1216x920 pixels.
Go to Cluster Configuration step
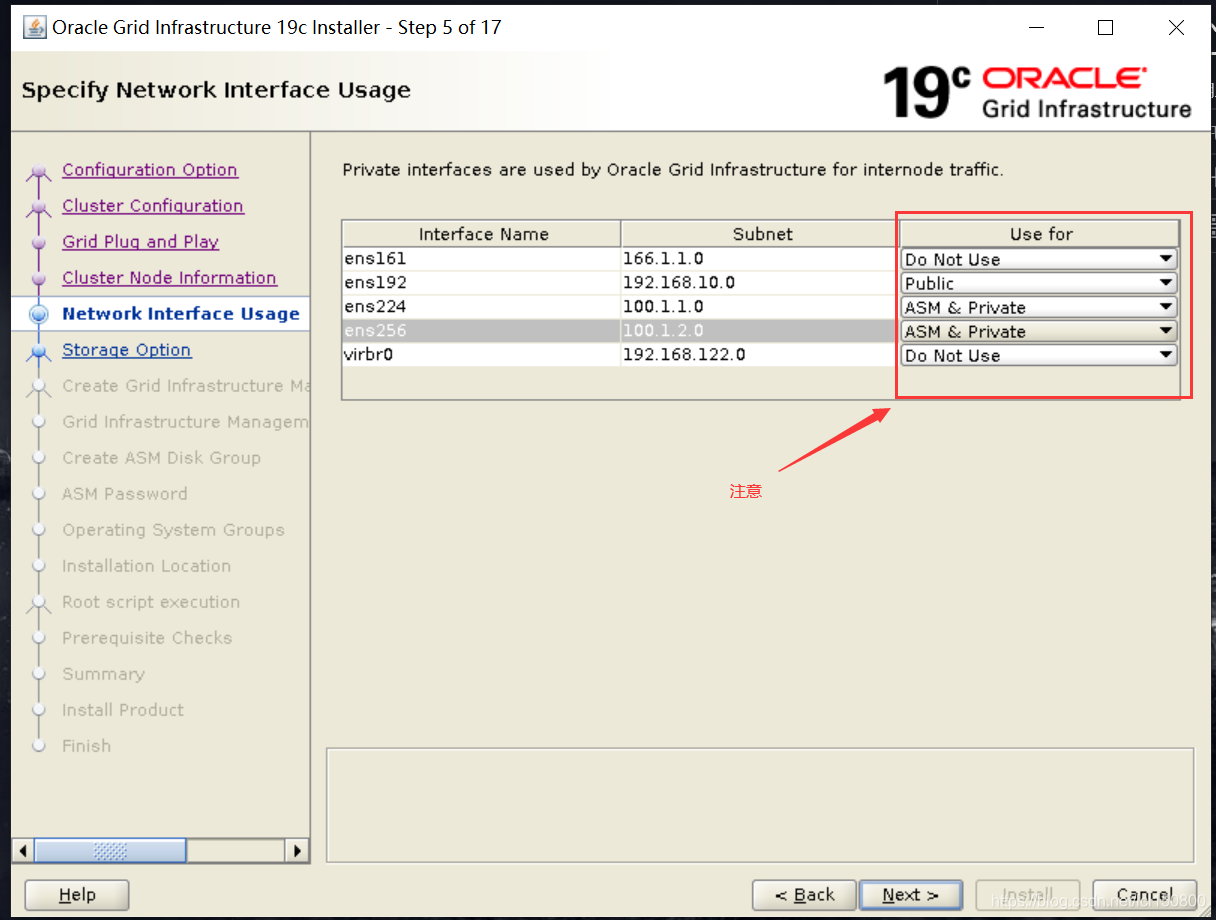153,206
